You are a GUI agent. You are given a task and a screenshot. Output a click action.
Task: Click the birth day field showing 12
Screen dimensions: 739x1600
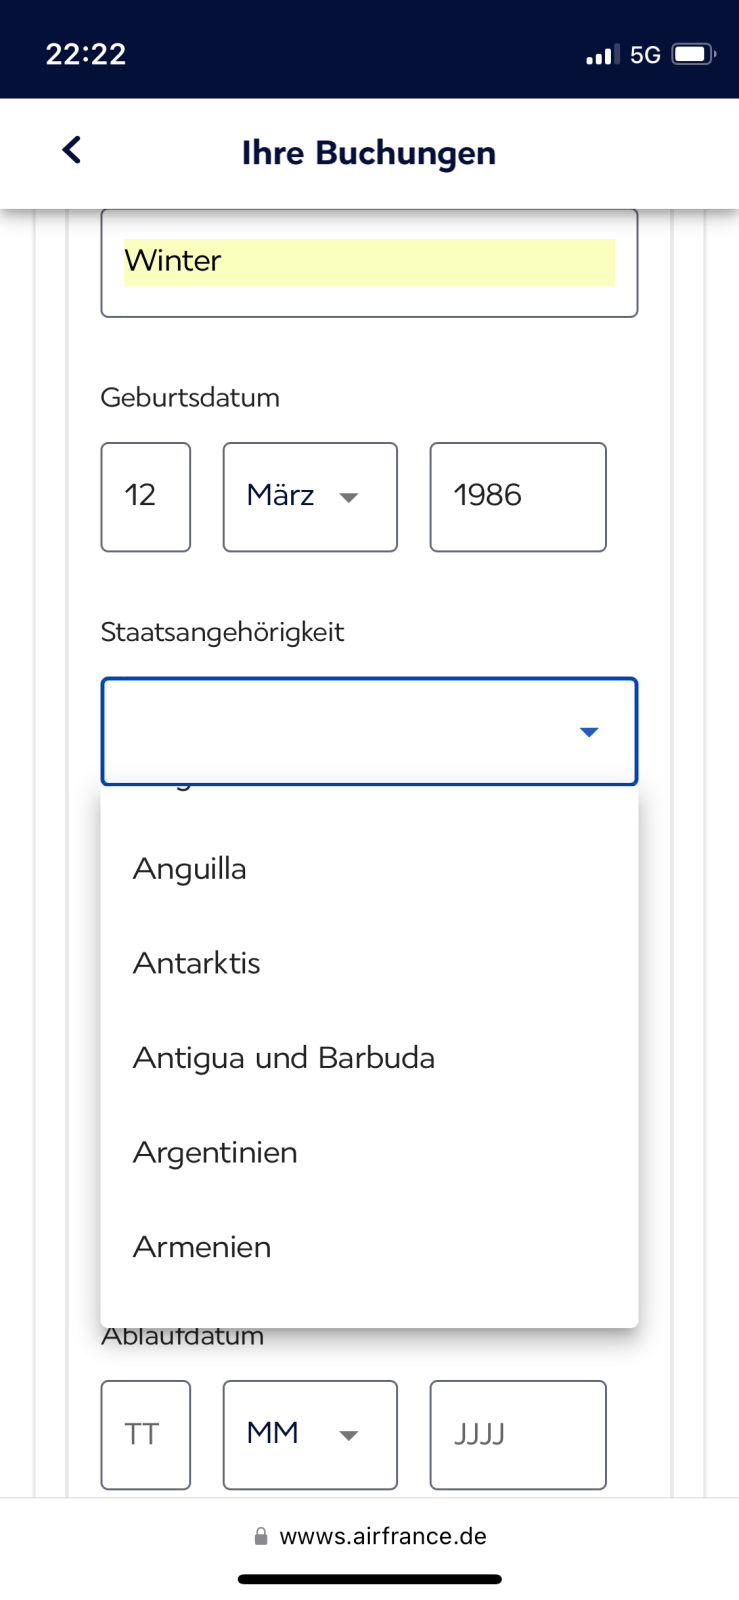146,497
